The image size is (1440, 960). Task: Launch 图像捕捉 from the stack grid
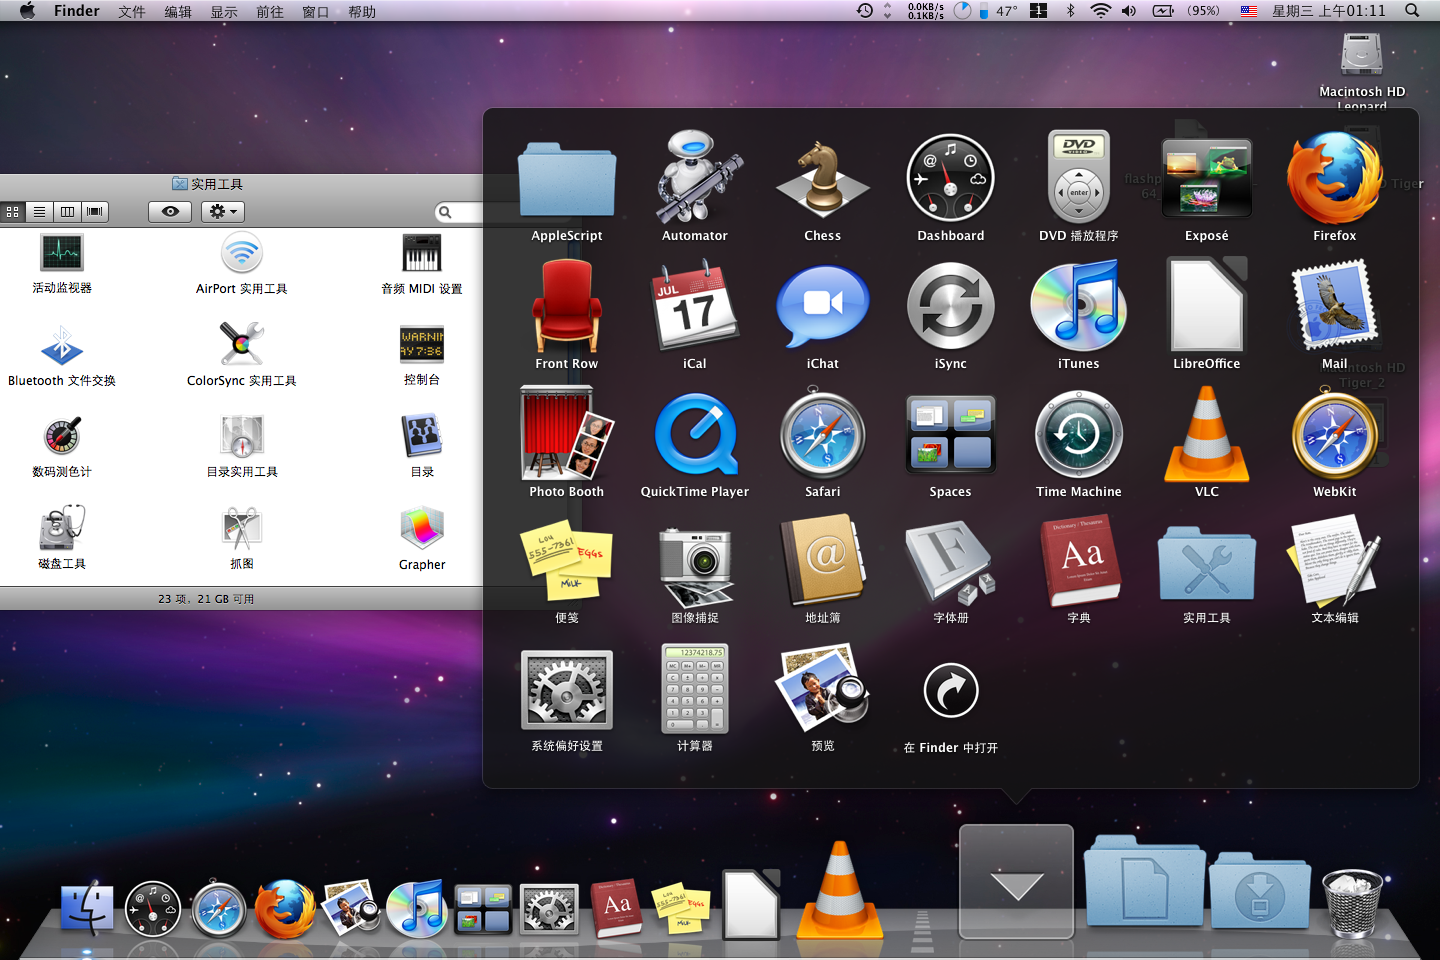tap(695, 565)
